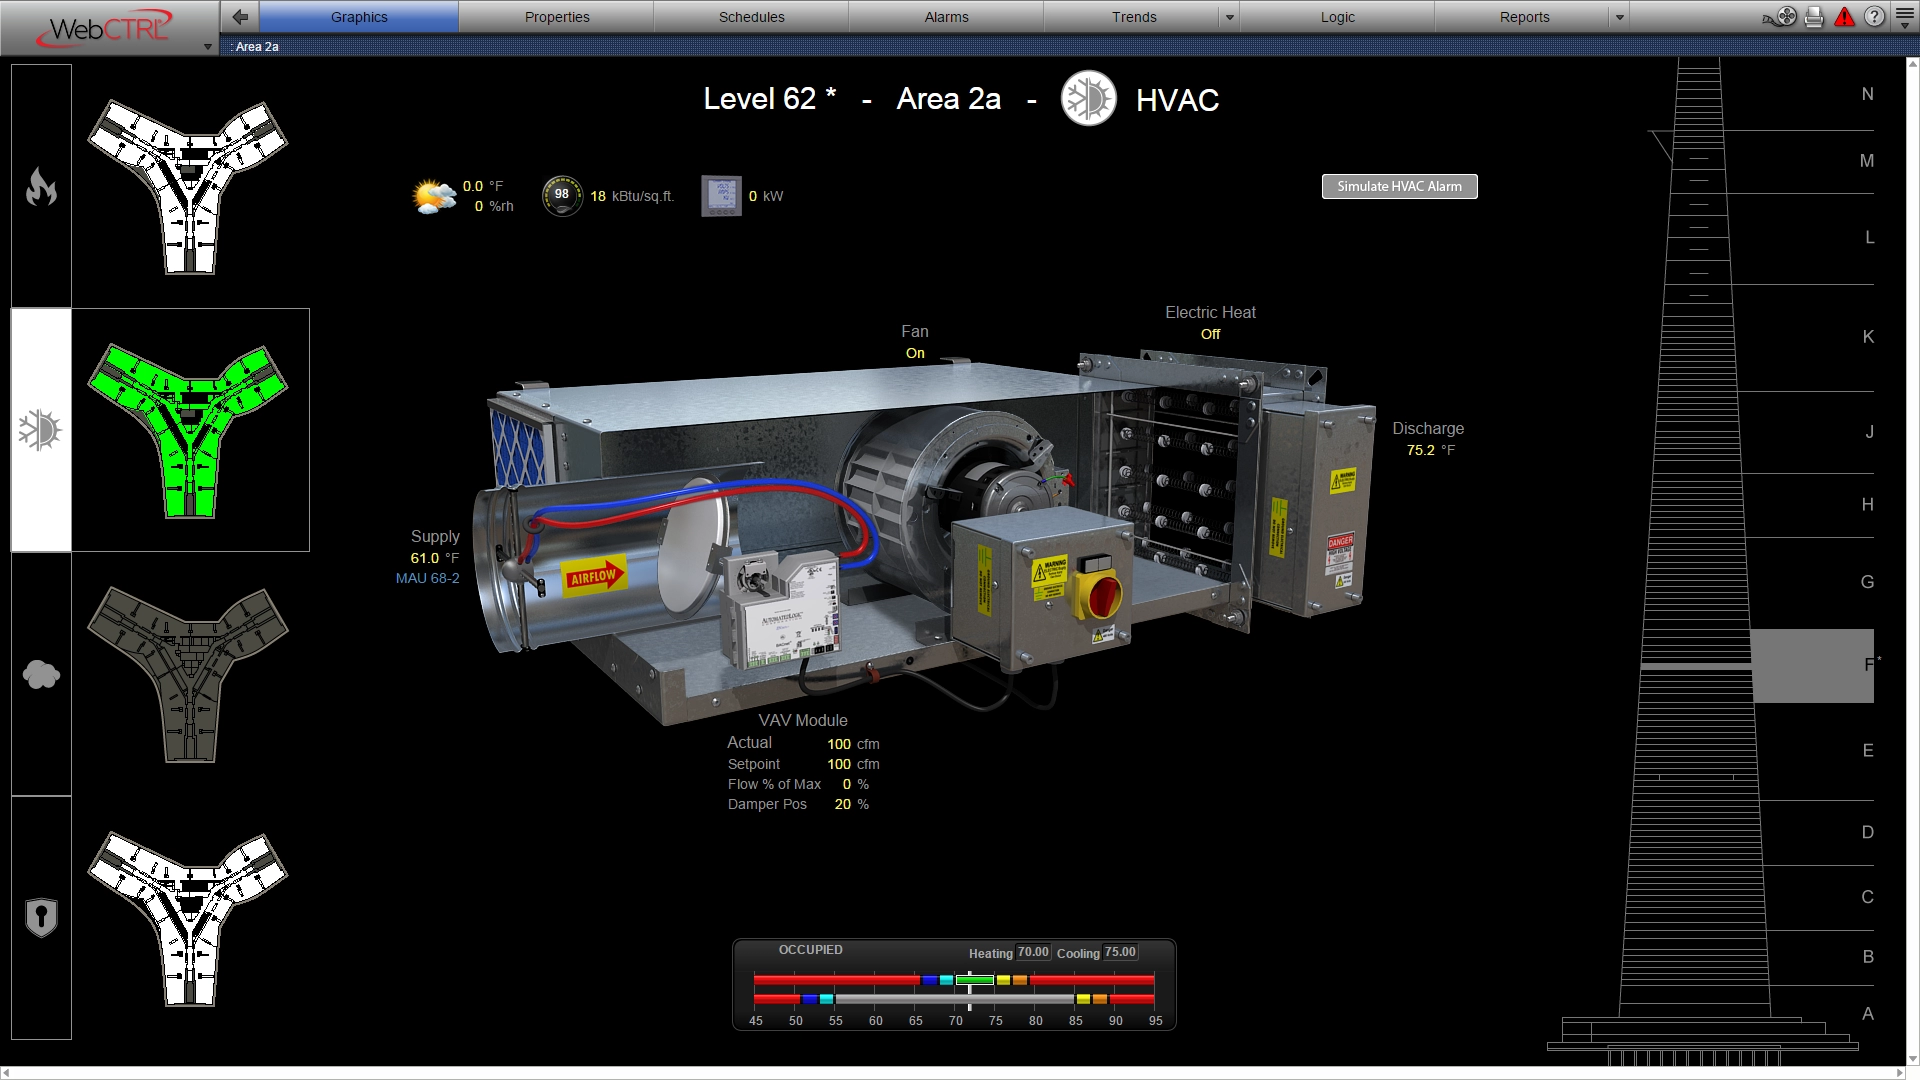Open the Trends dropdown arrow

pyautogui.click(x=1228, y=16)
